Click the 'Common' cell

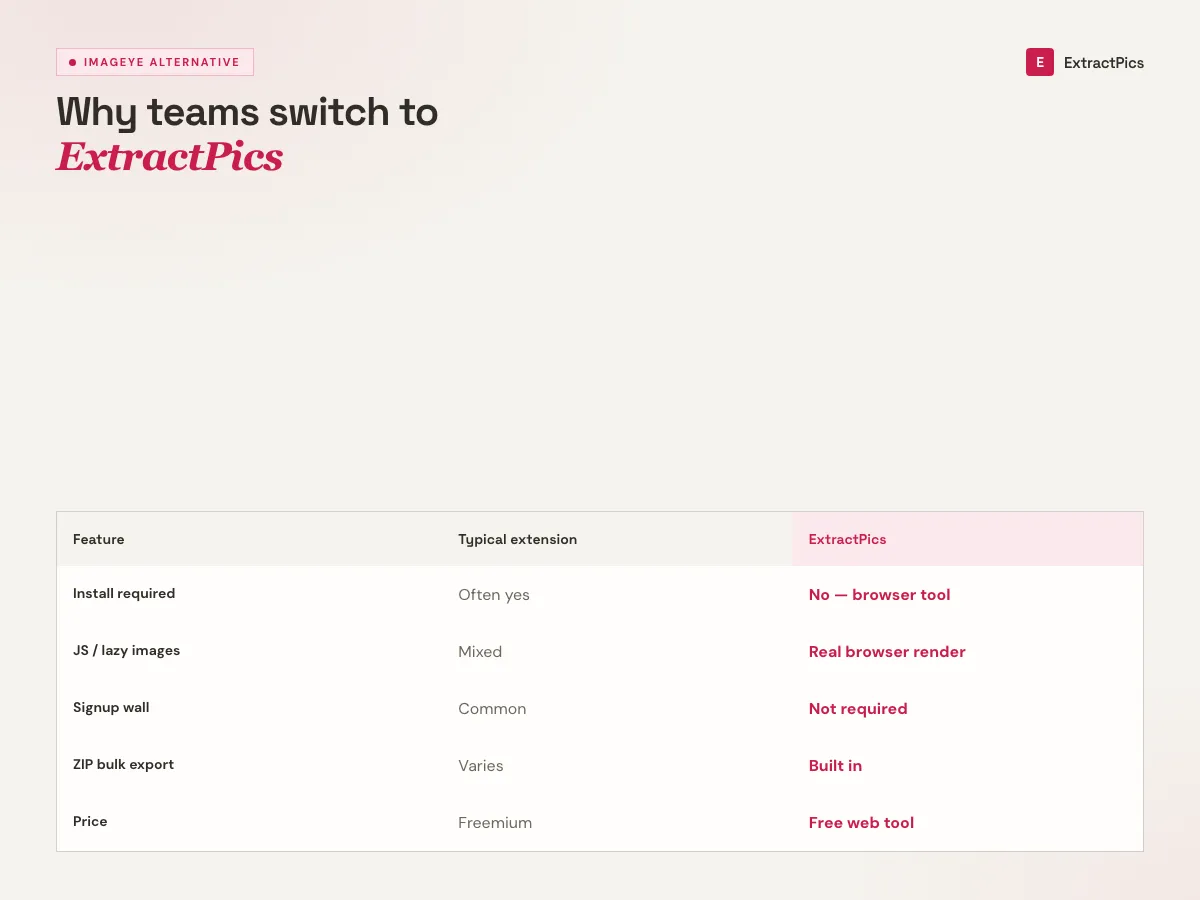coord(492,709)
